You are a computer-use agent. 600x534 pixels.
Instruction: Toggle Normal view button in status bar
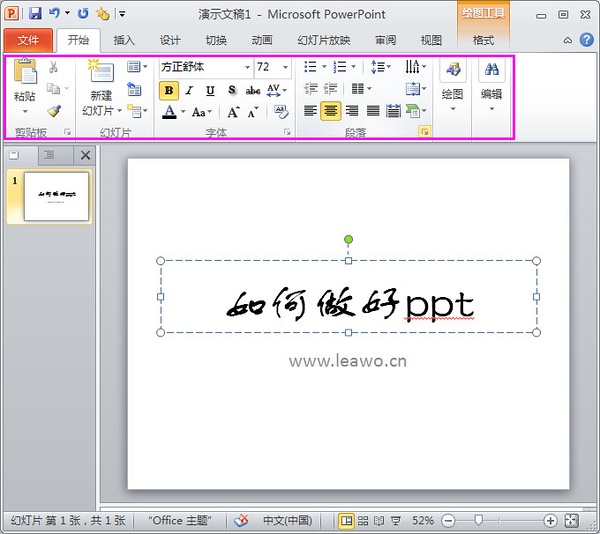(346, 521)
